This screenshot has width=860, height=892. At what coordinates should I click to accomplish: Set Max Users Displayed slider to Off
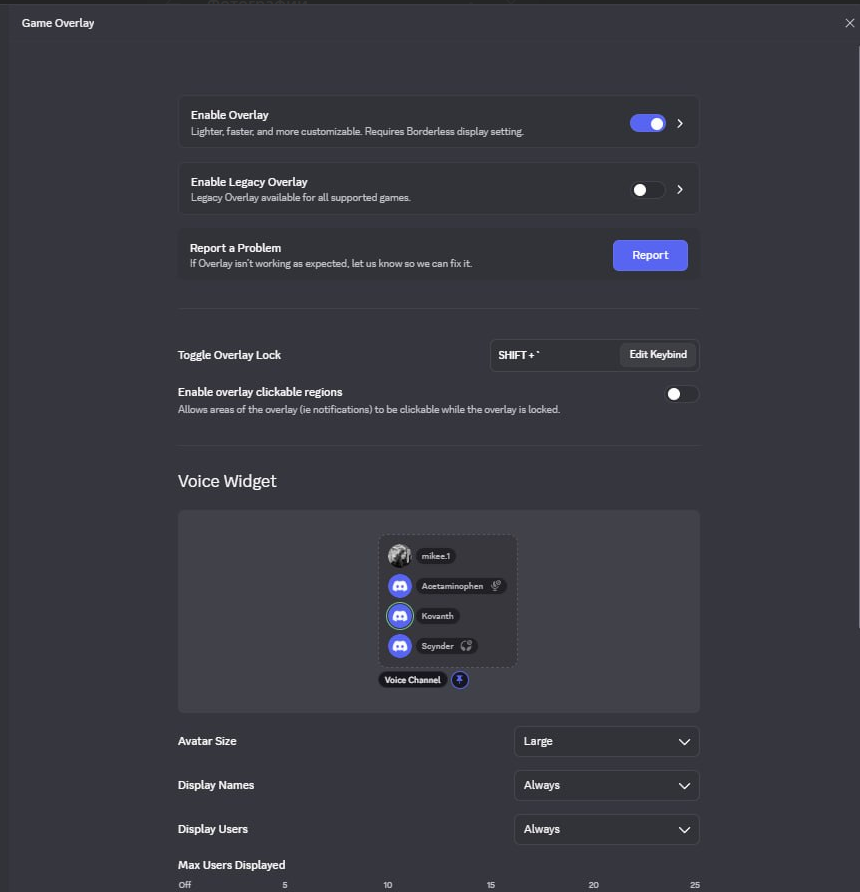pyautogui.click(x=185, y=885)
